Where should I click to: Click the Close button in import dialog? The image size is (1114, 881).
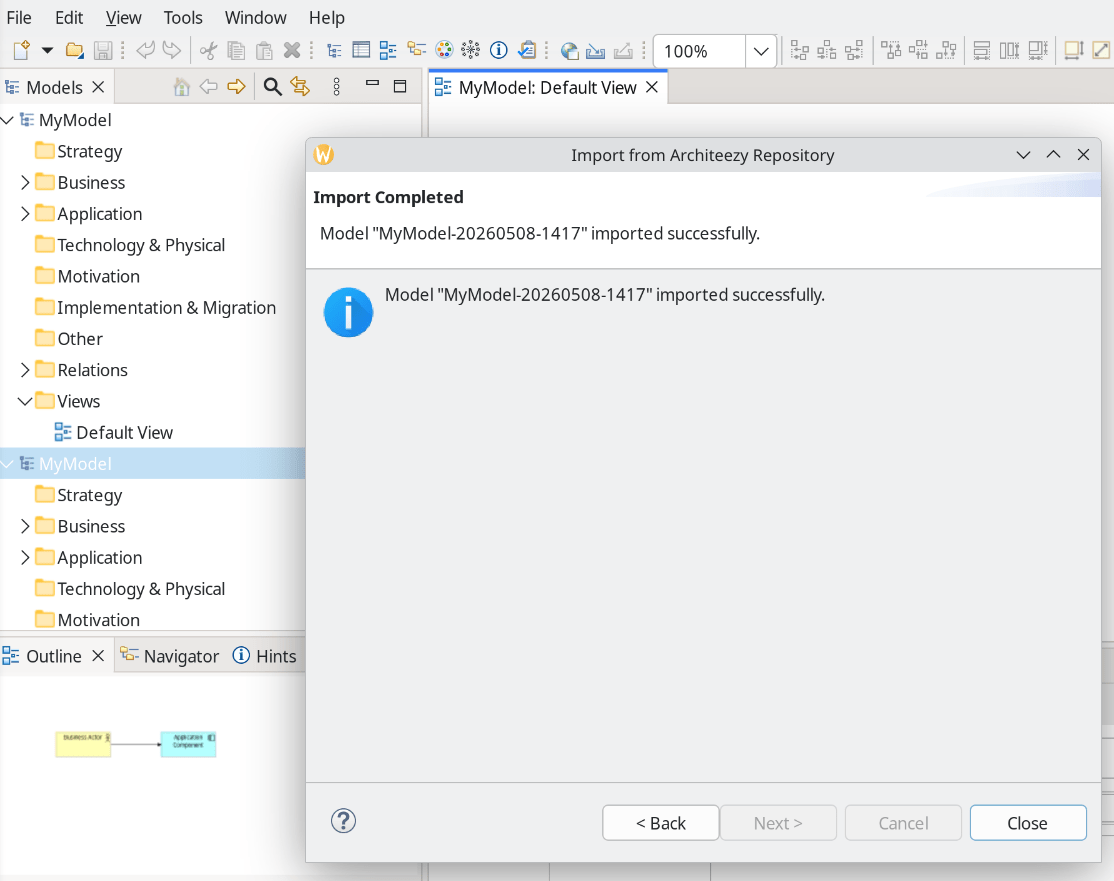click(x=1027, y=823)
